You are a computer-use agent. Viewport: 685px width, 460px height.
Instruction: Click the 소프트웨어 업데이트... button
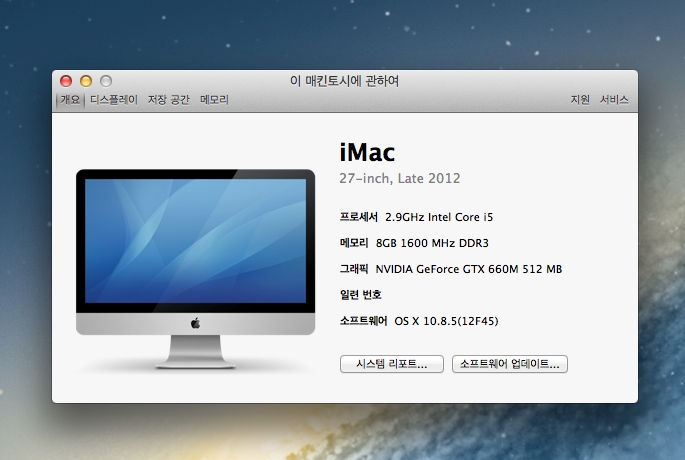510,364
